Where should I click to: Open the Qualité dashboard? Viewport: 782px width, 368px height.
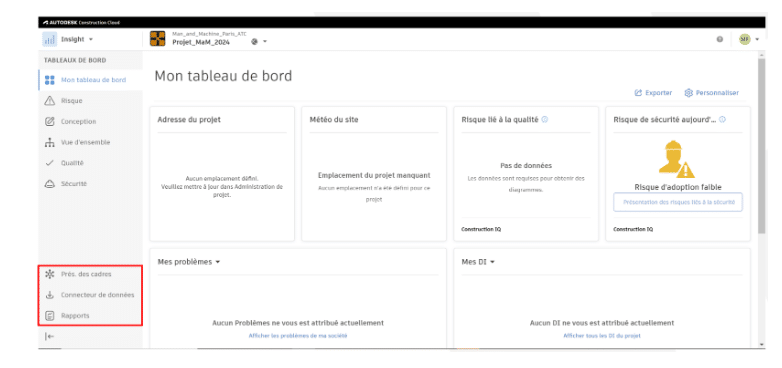90,163
